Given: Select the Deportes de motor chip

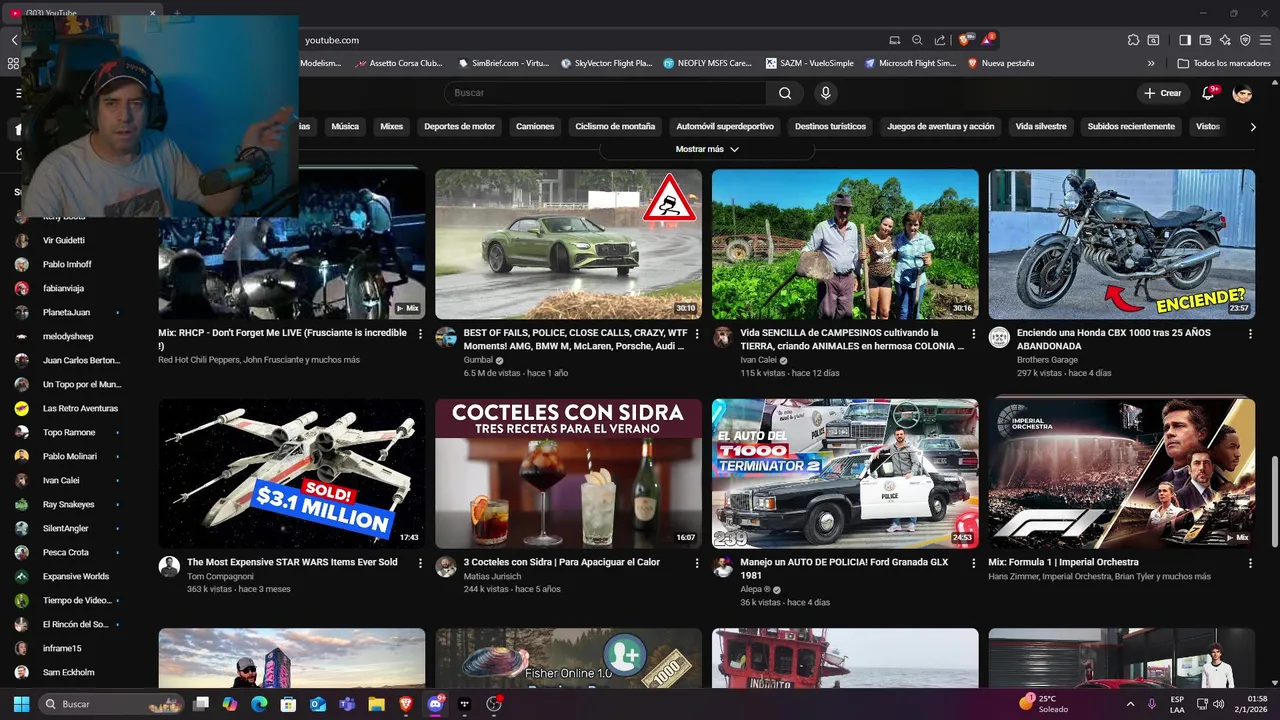Looking at the screenshot, I should (x=459, y=127).
